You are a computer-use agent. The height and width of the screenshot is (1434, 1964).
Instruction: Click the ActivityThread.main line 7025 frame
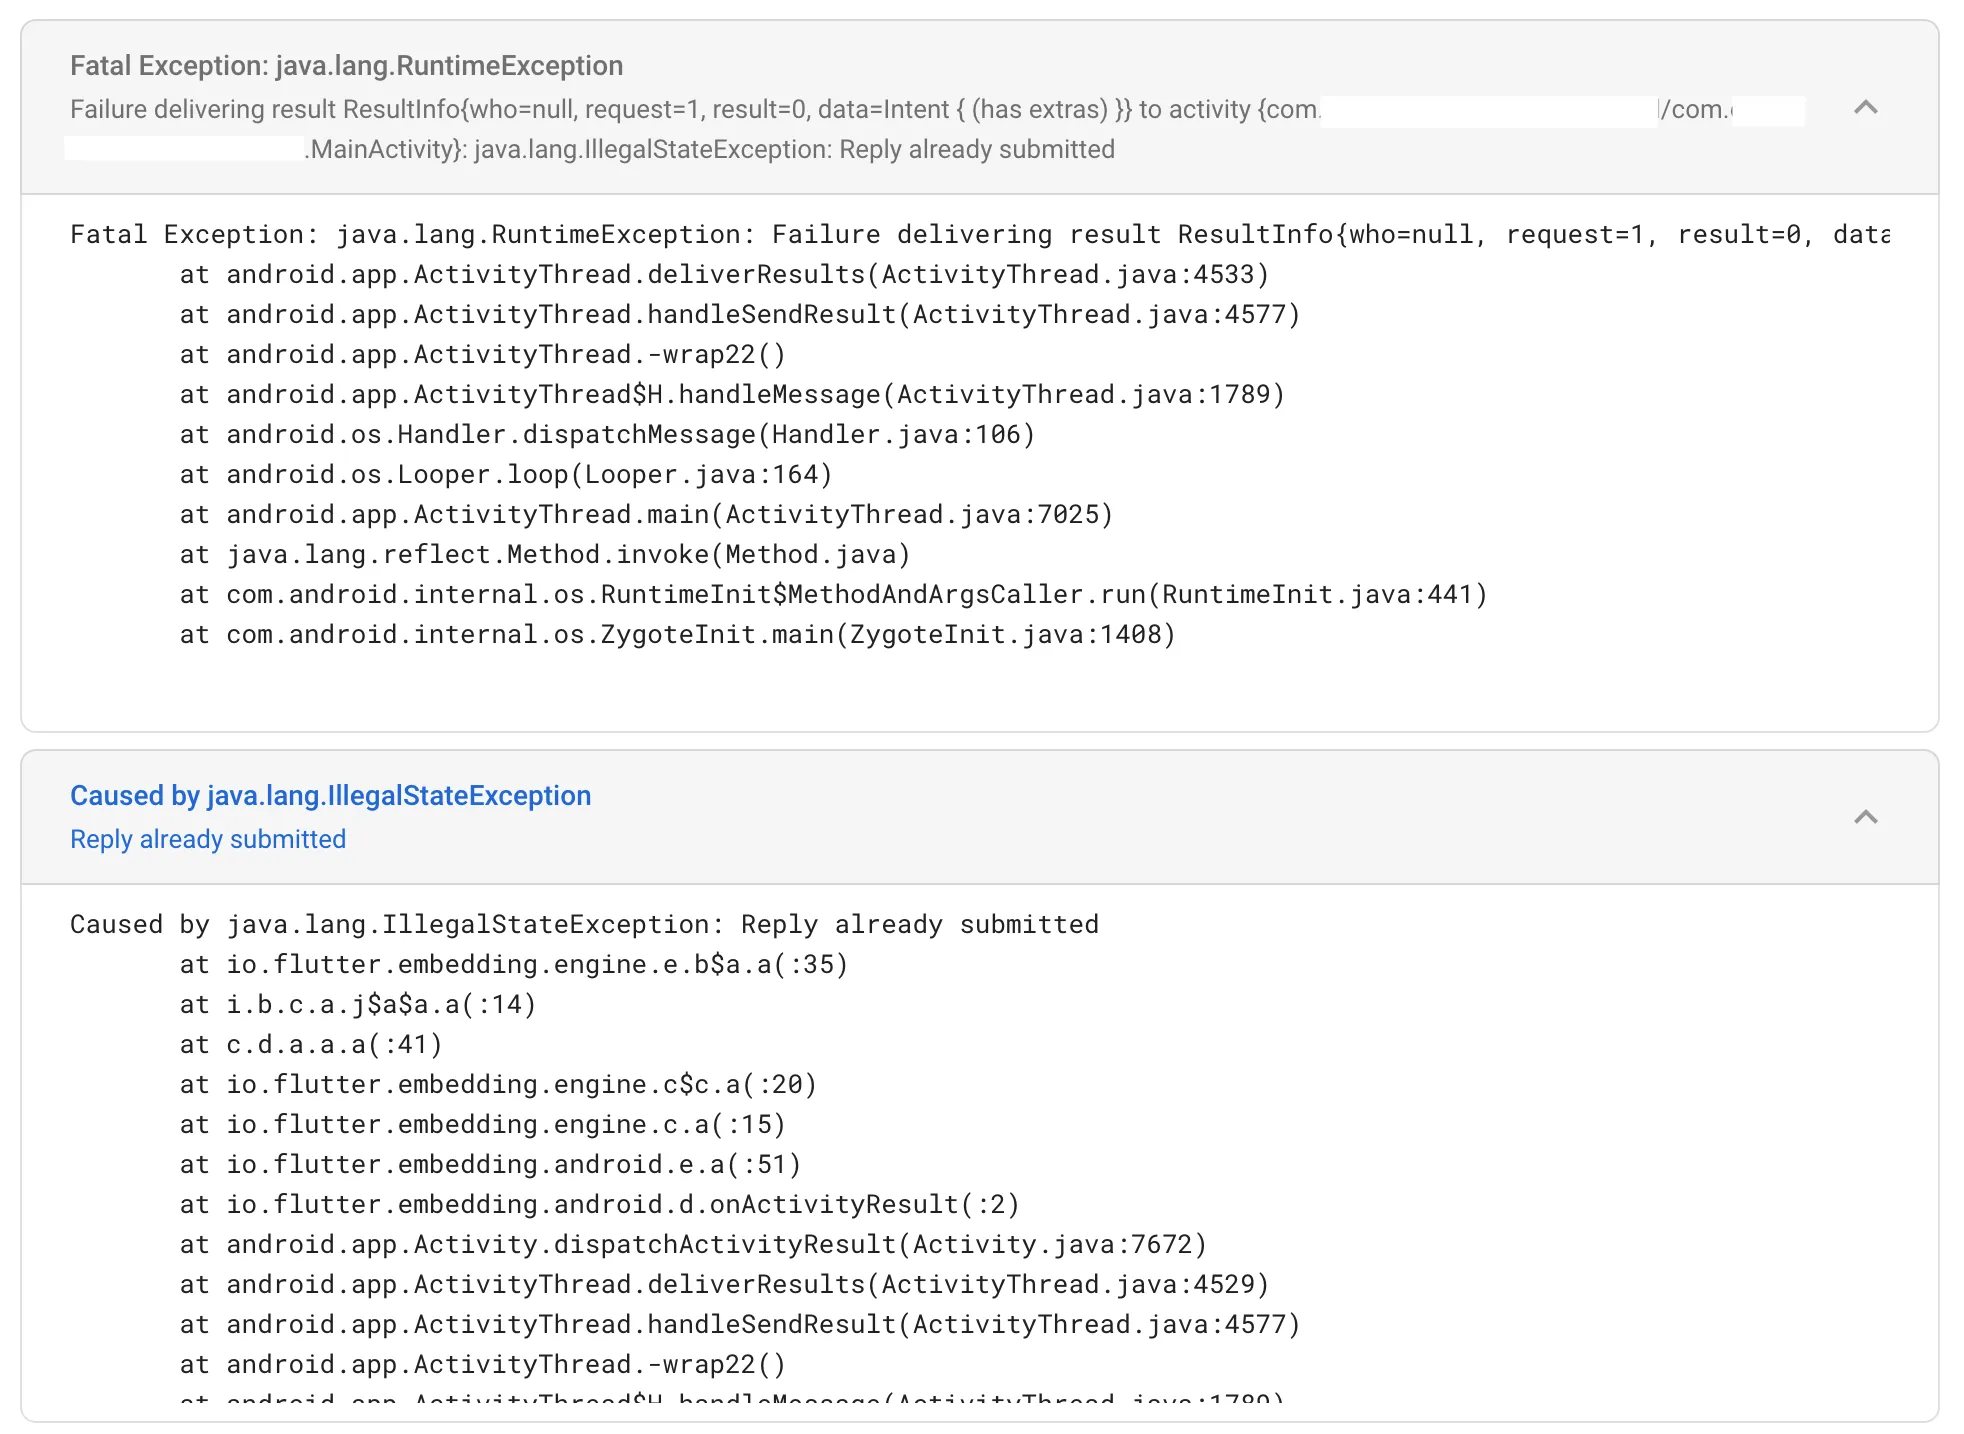pos(646,515)
